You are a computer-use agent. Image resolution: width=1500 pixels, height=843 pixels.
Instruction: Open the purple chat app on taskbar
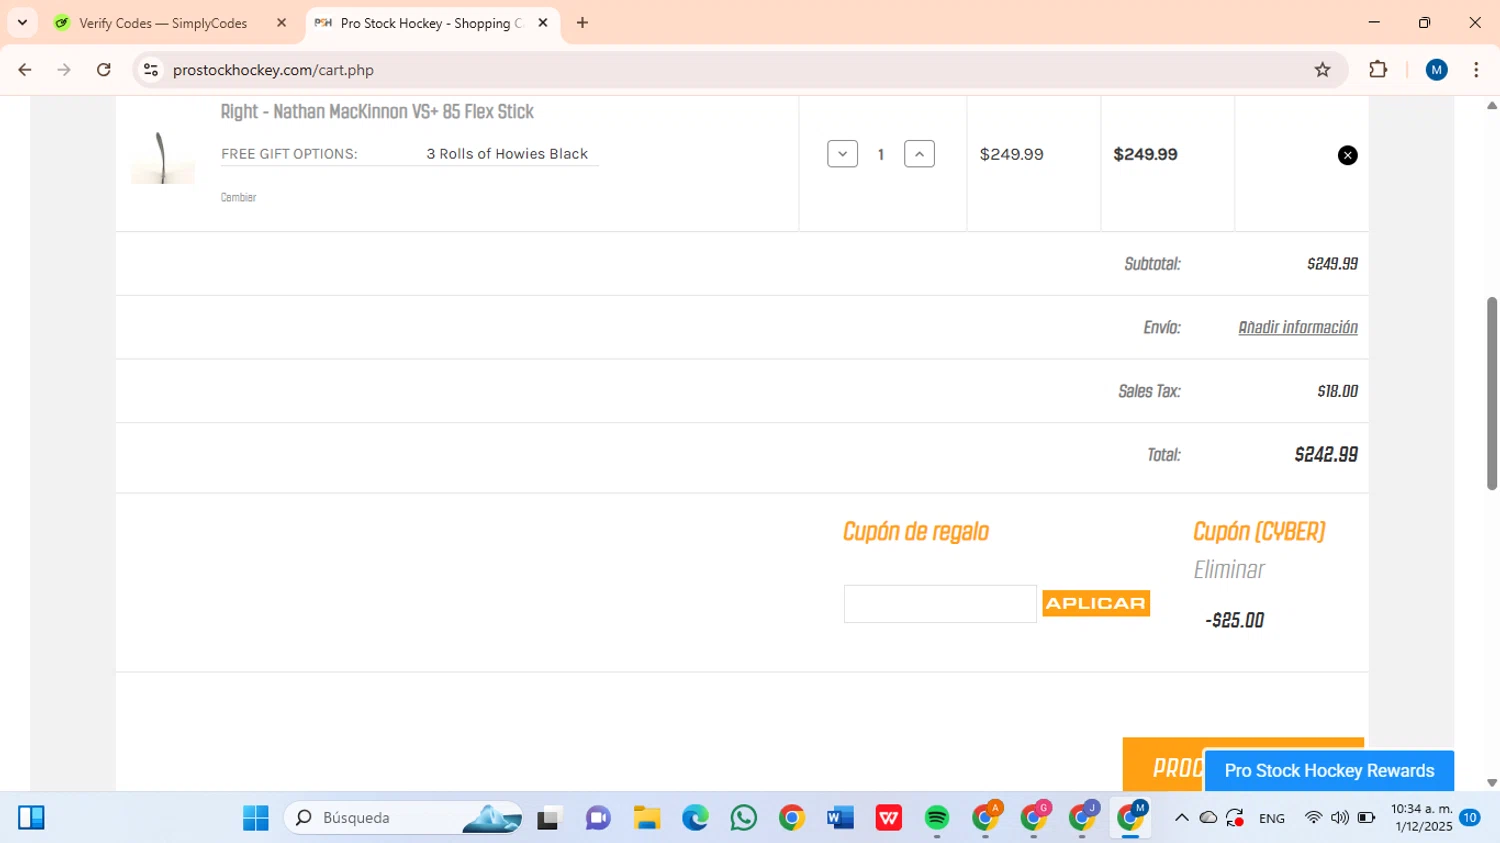598,818
